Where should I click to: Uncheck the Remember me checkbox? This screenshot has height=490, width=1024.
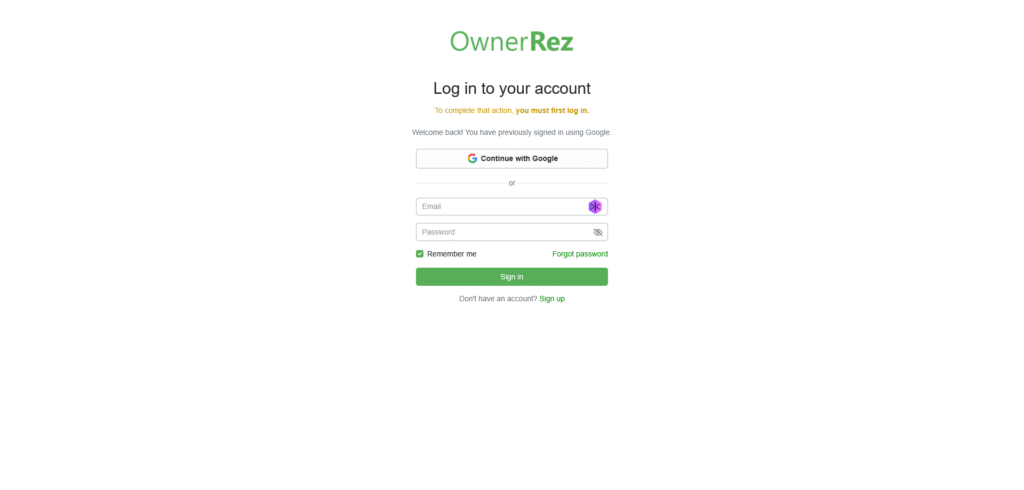pos(420,253)
